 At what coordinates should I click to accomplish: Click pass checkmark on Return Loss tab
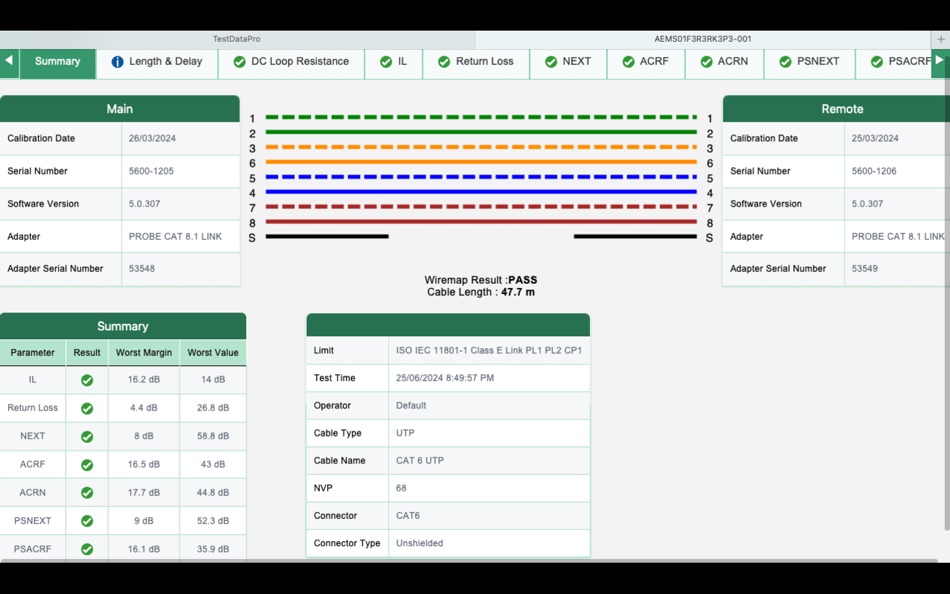coord(444,62)
